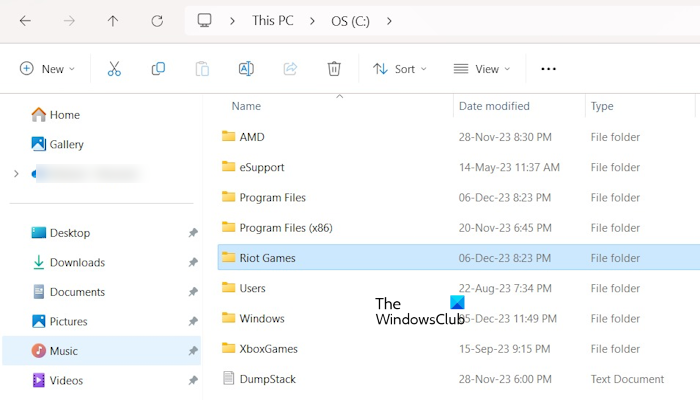
Task: Click the Rename icon in toolbar
Action: (x=246, y=69)
